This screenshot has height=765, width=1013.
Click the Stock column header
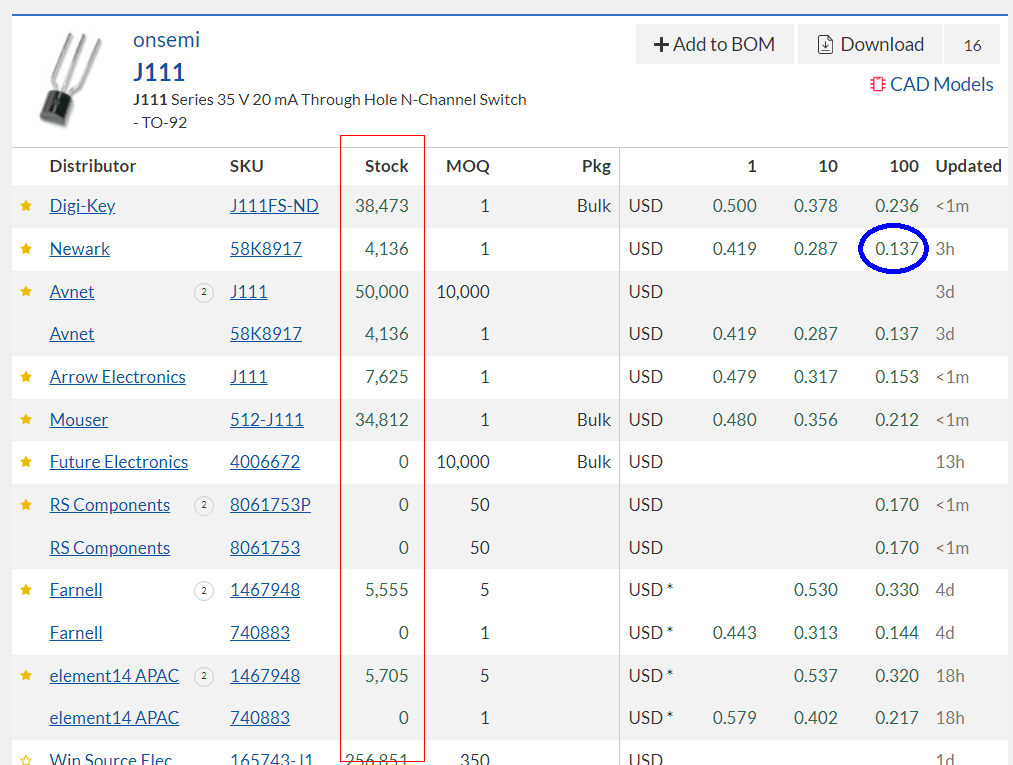click(386, 166)
